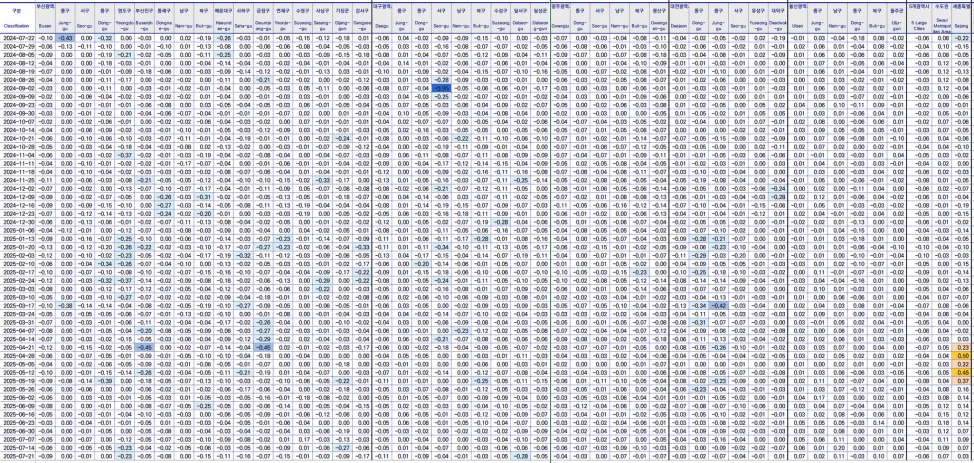Click the date cell 2025-07-21
Viewport: 974px width, 463px height.
tap(16, 457)
